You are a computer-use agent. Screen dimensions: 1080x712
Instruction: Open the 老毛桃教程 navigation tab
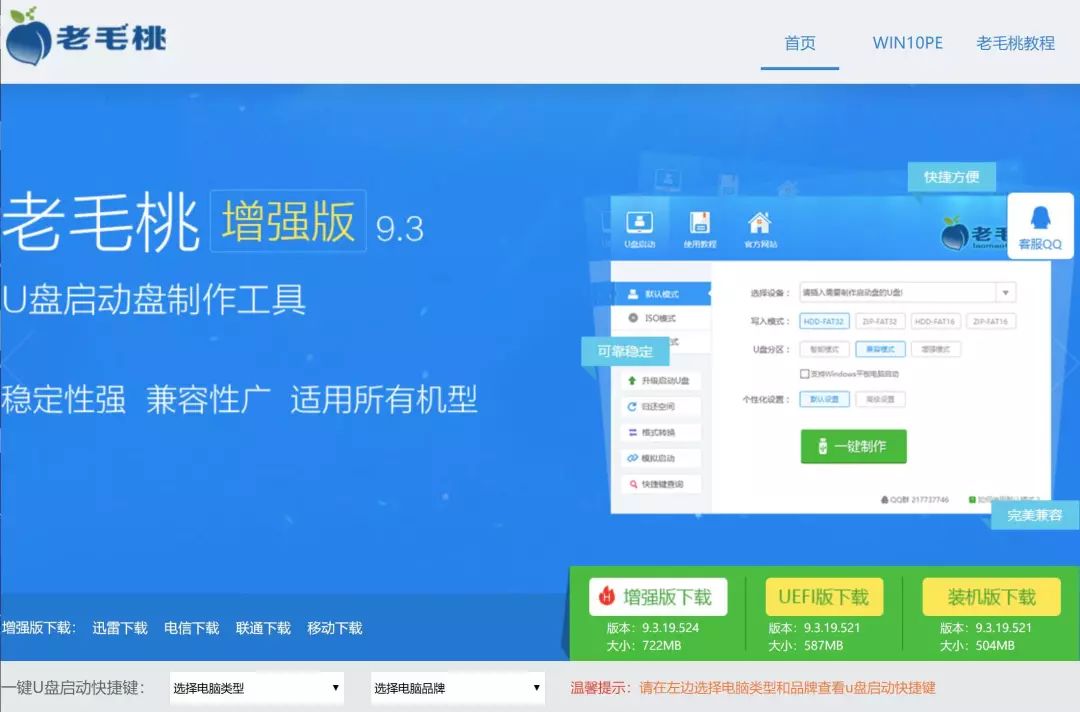pos(1015,43)
